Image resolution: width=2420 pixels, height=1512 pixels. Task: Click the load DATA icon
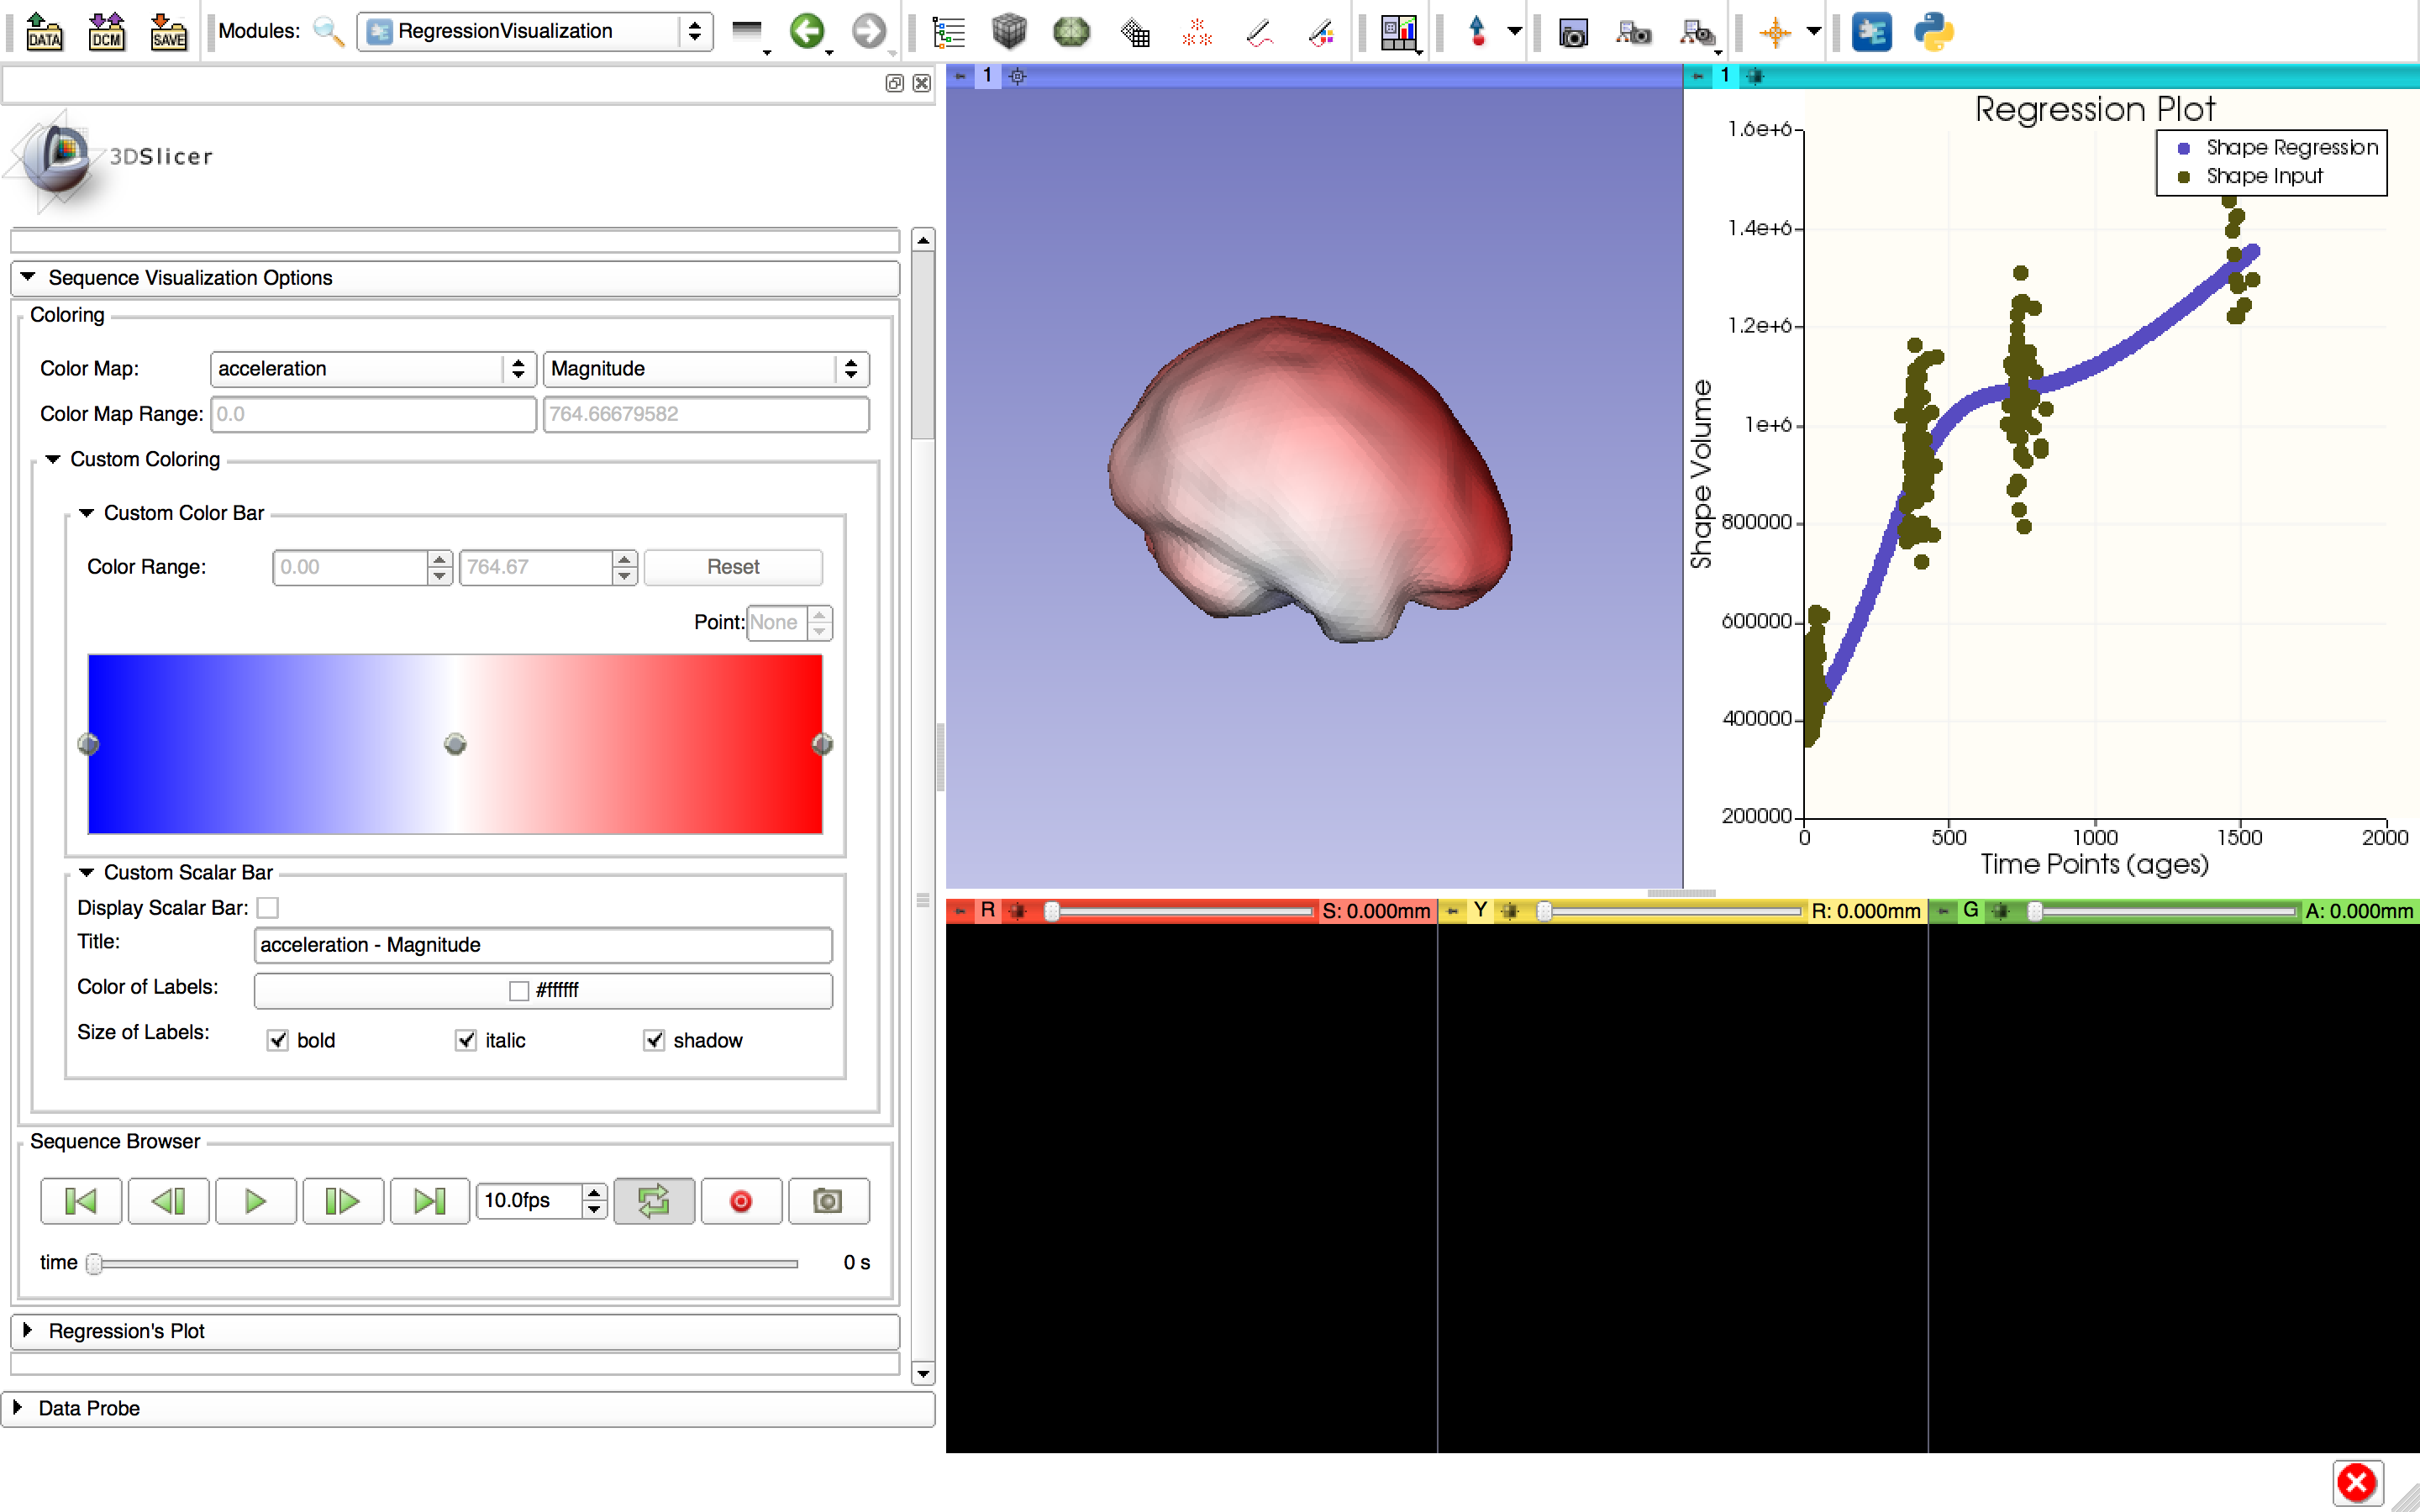point(43,31)
